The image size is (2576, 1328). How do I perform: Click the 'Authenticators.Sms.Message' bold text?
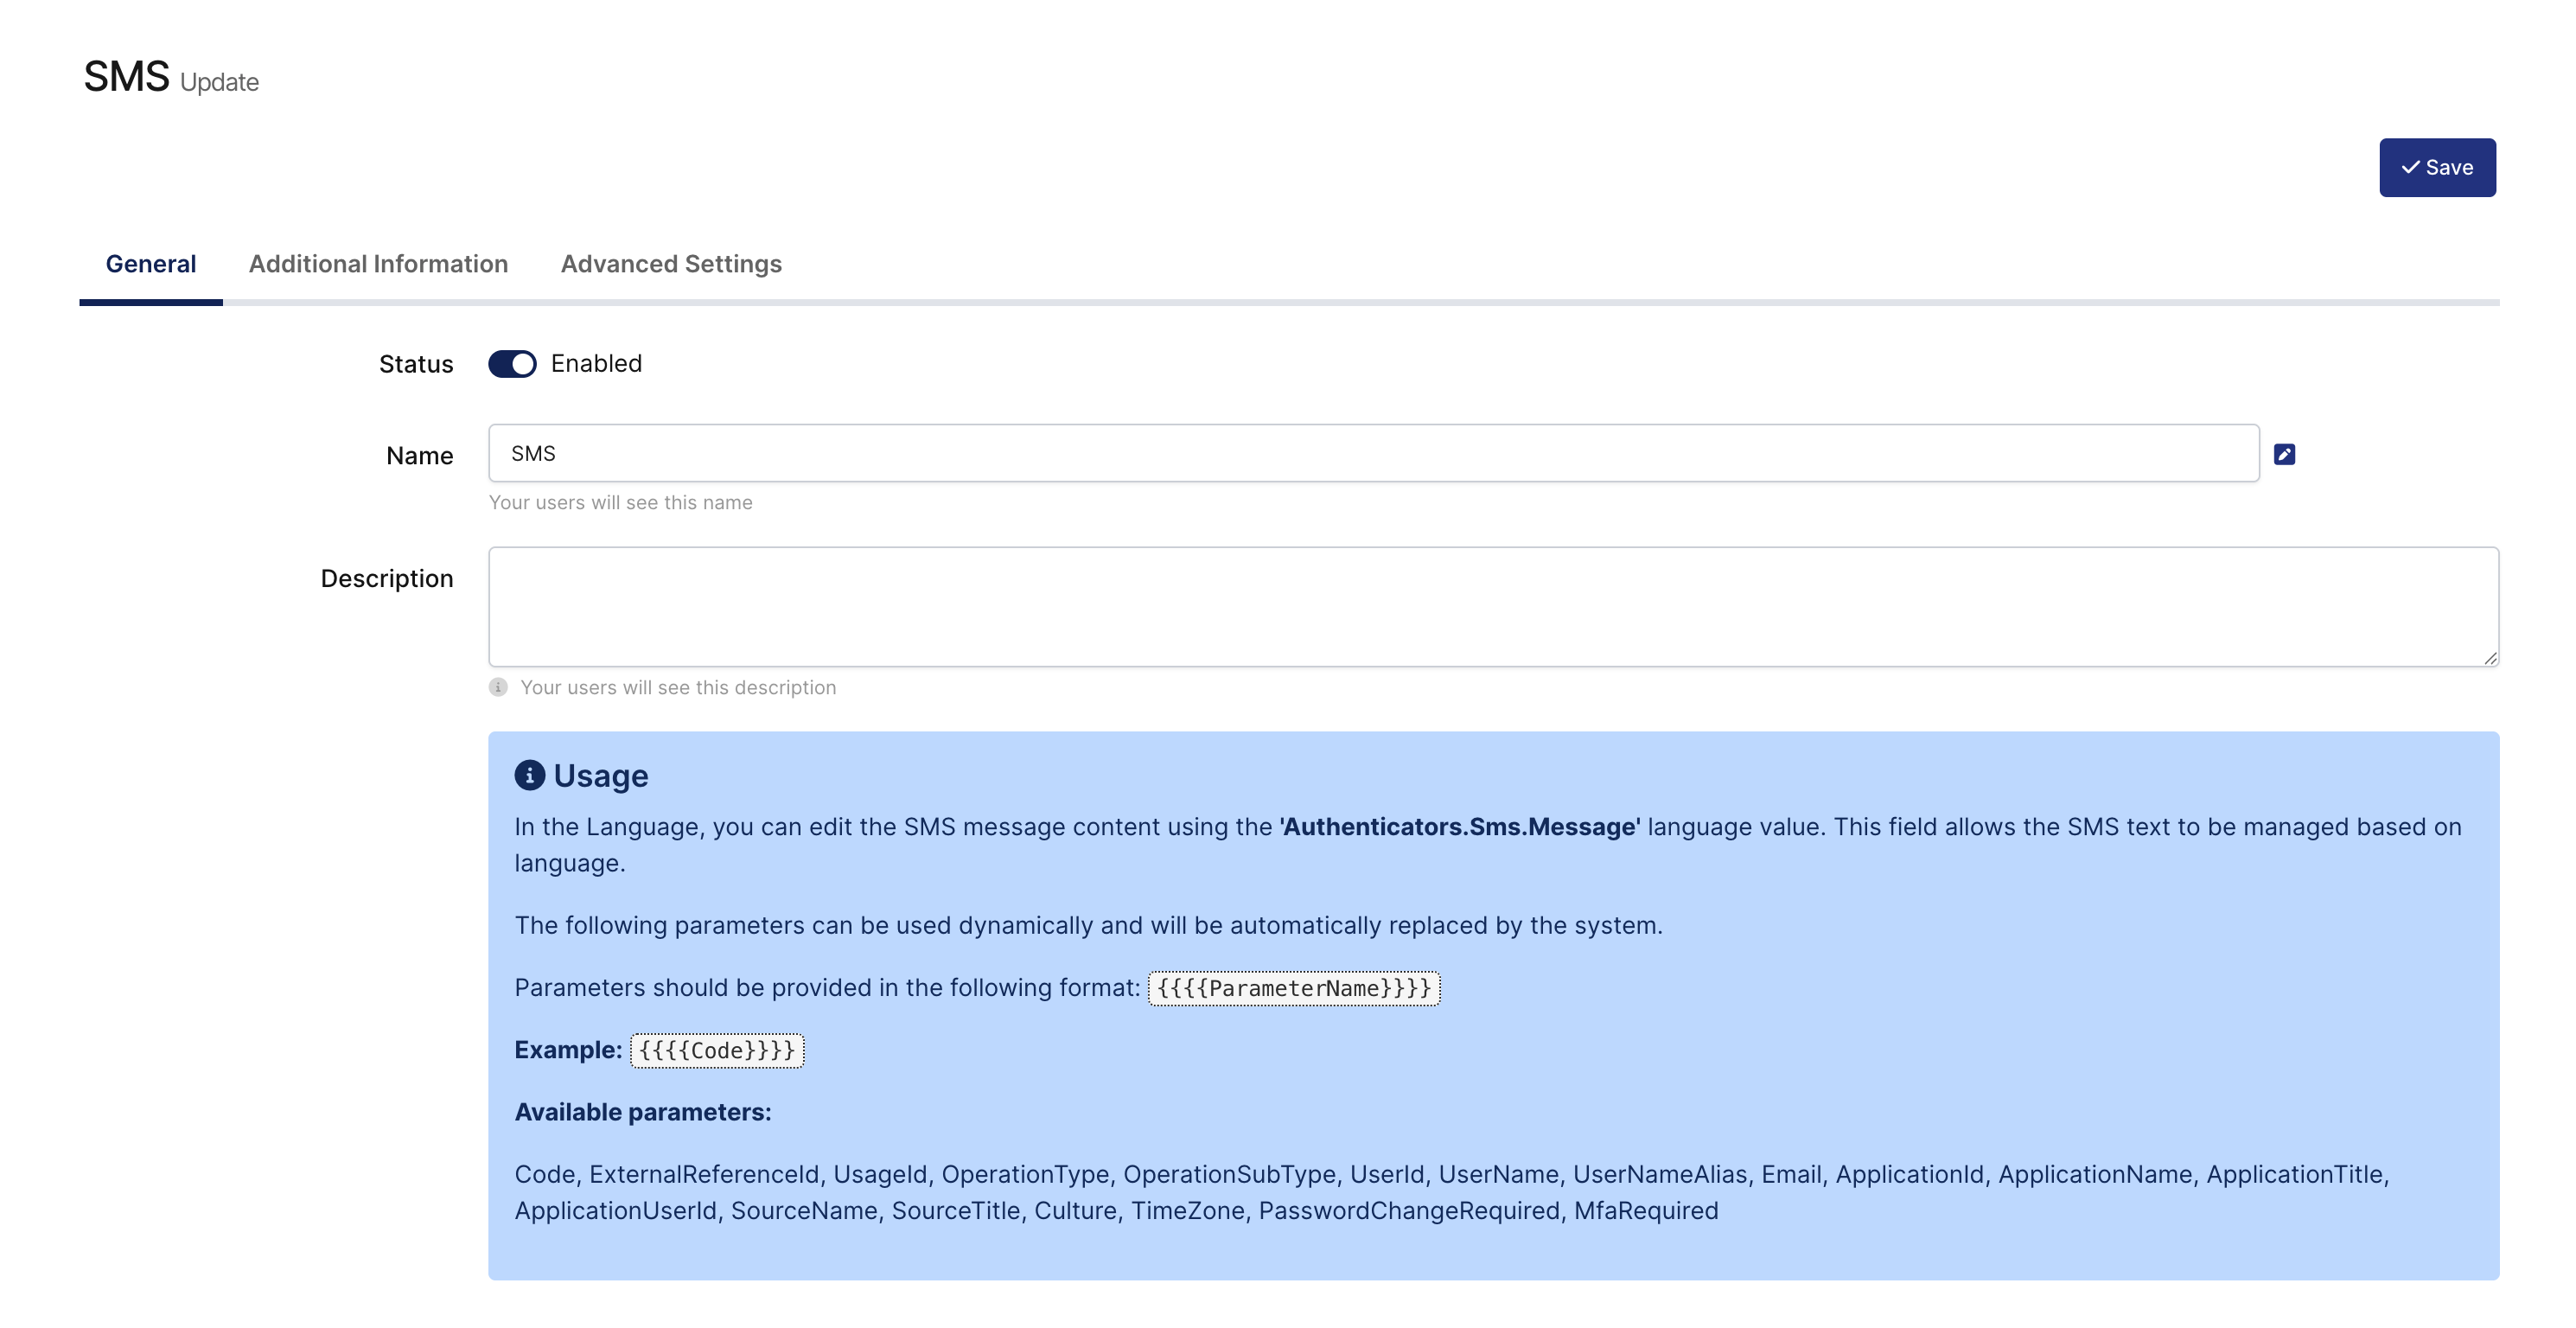coord(1459,827)
